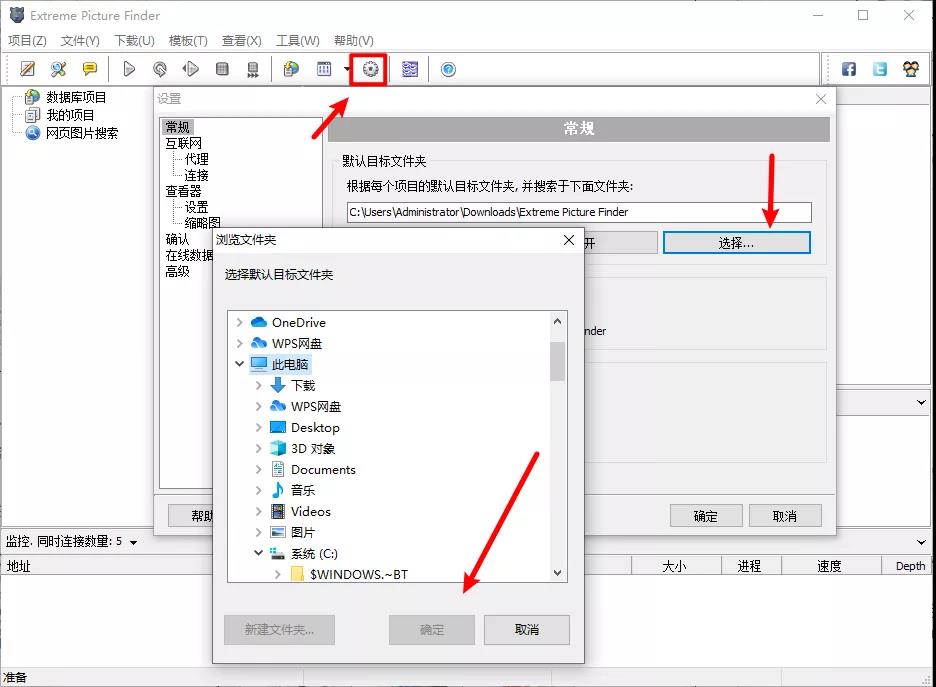The image size is (936, 687).
Task: Expand the Videos folder node
Action: pos(258,512)
